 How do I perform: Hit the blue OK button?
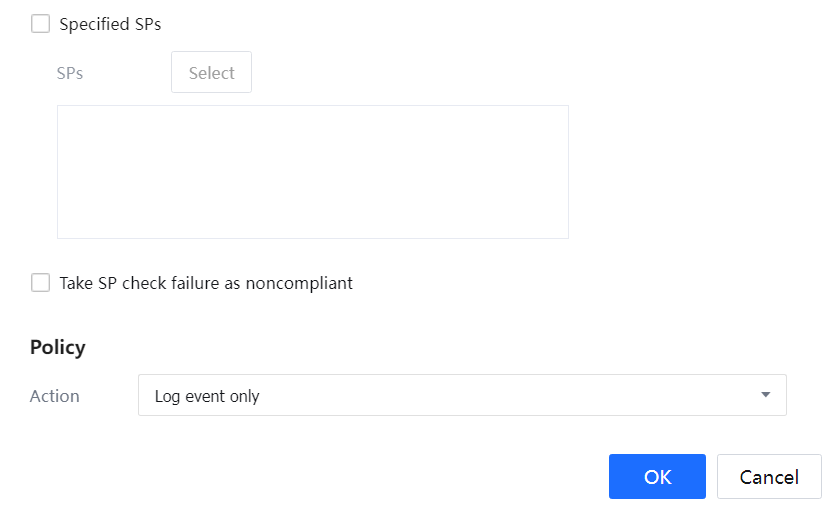(x=657, y=477)
